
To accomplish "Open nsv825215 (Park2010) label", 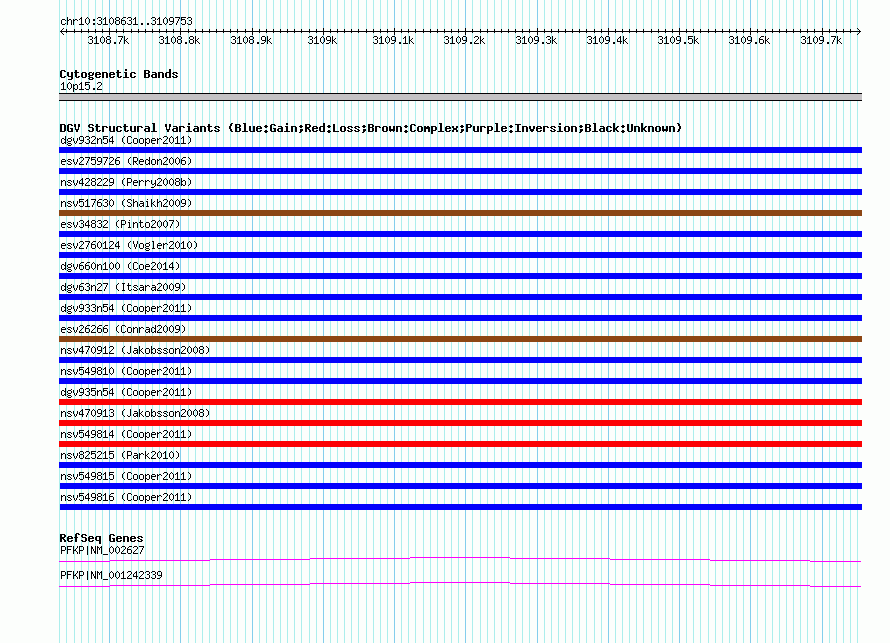I will [x=120, y=455].
